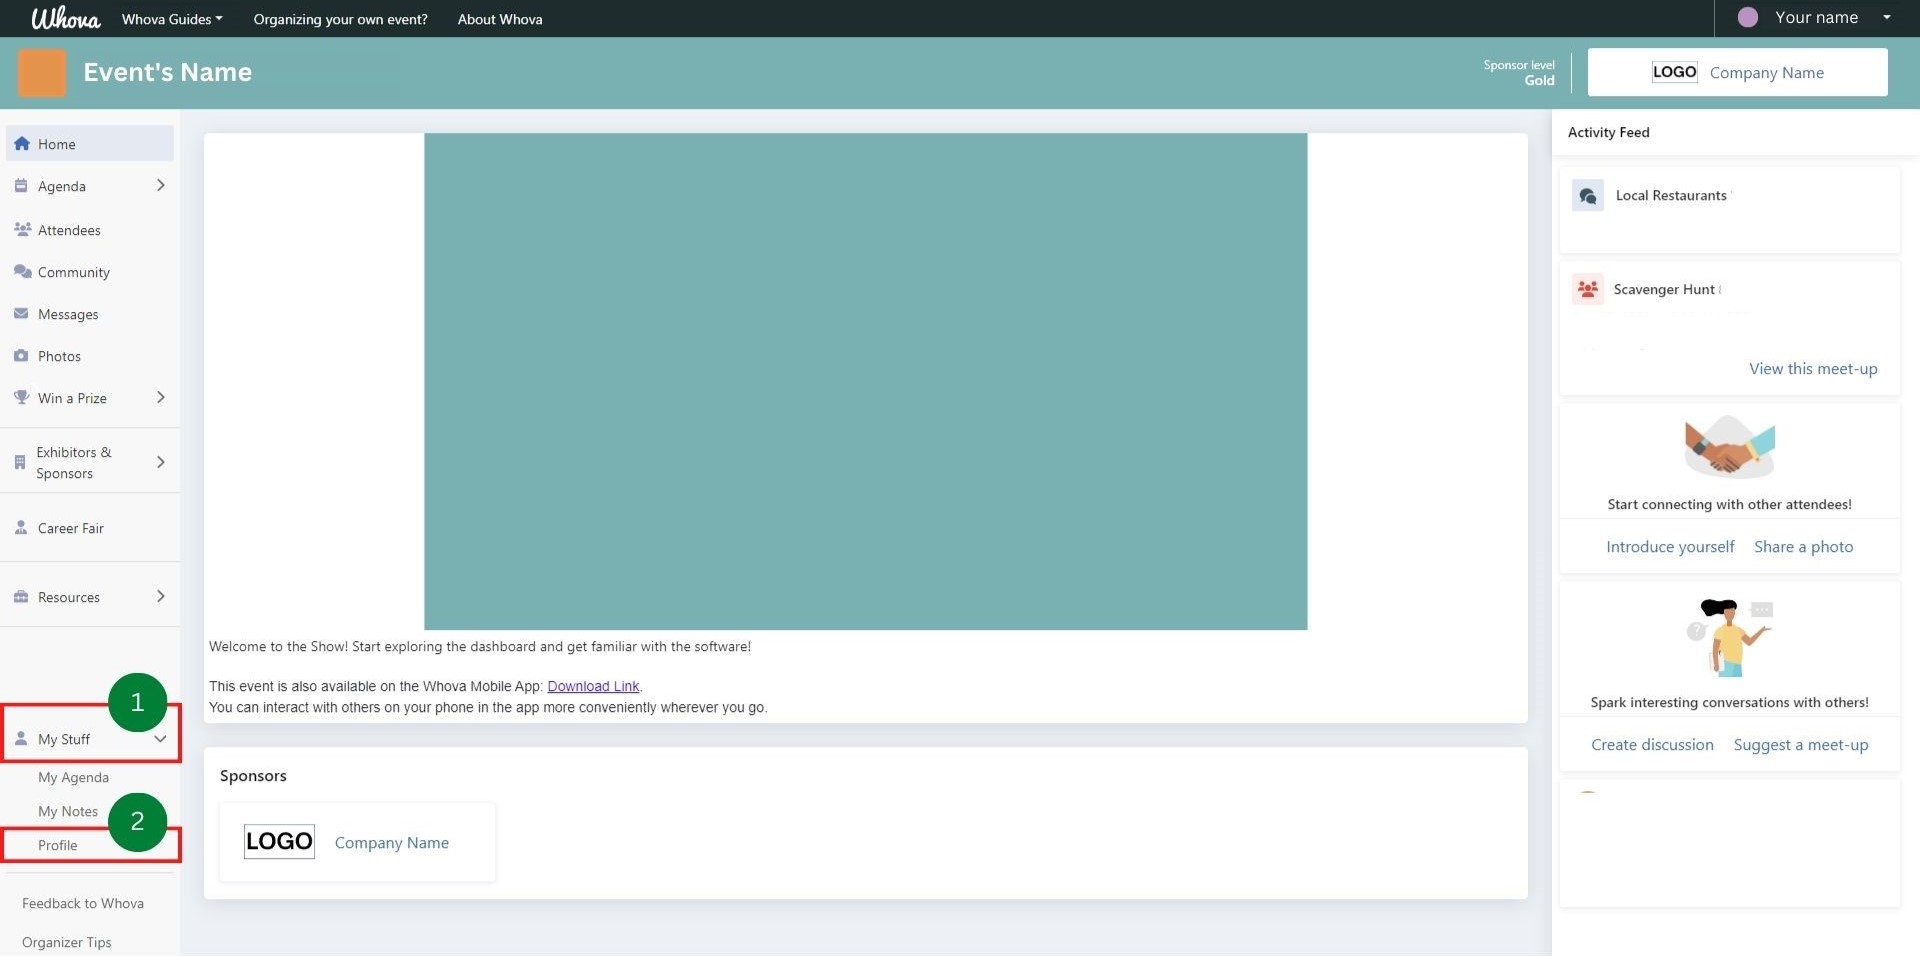Viewport: 1920px width, 956px height.
Task: Click the Scavenger Hunt icon in Activity Feed
Action: coord(1588,289)
